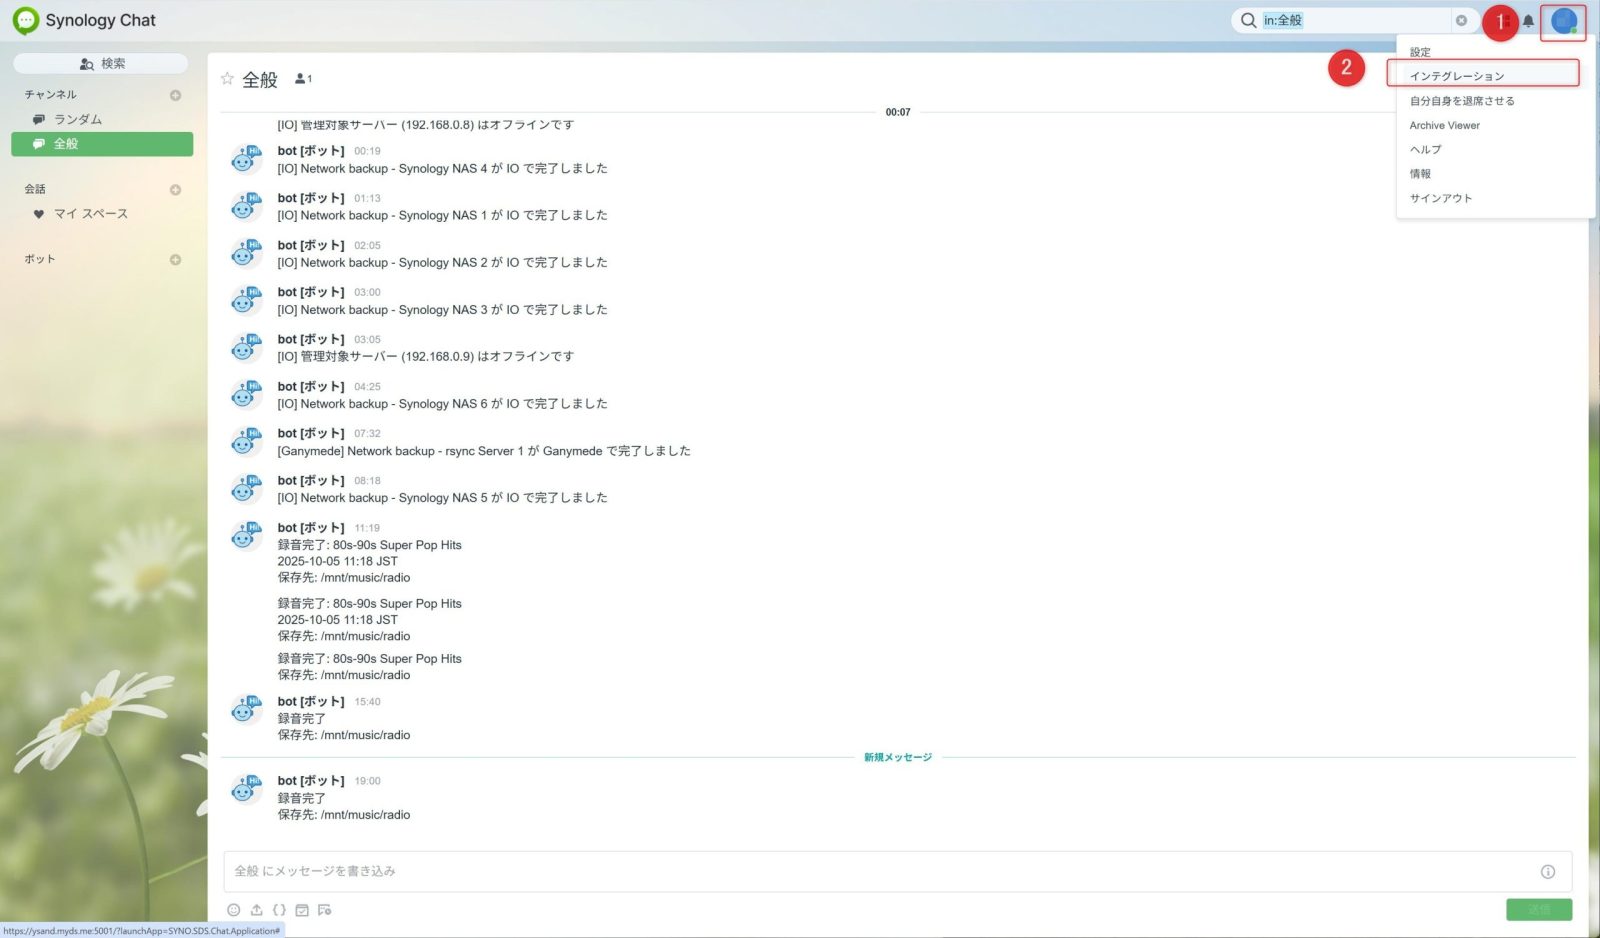Add a new conversation under 会話
The image size is (1600, 938).
click(175, 190)
